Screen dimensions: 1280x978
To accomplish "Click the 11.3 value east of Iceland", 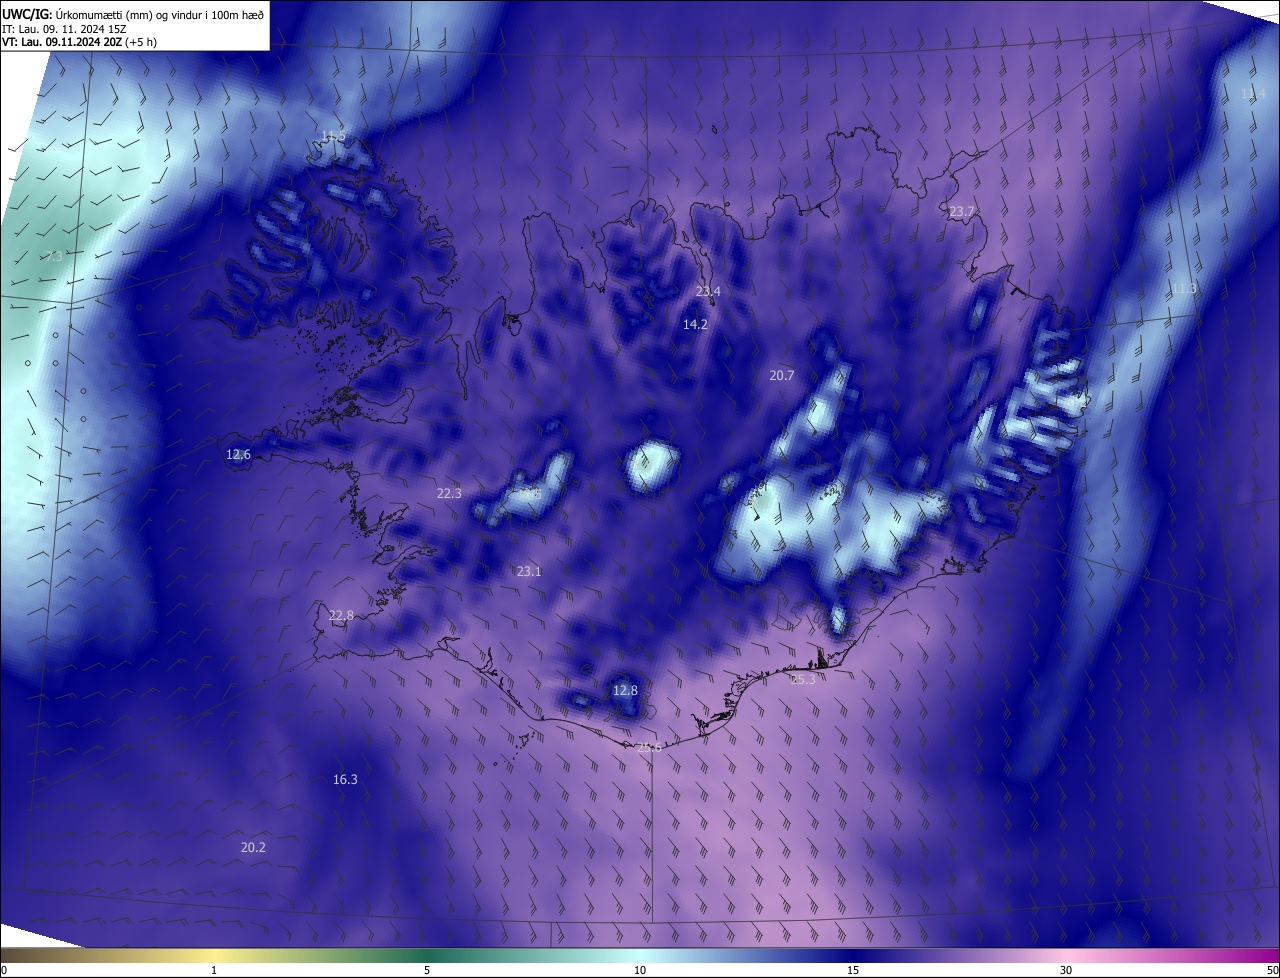I will point(1184,289).
